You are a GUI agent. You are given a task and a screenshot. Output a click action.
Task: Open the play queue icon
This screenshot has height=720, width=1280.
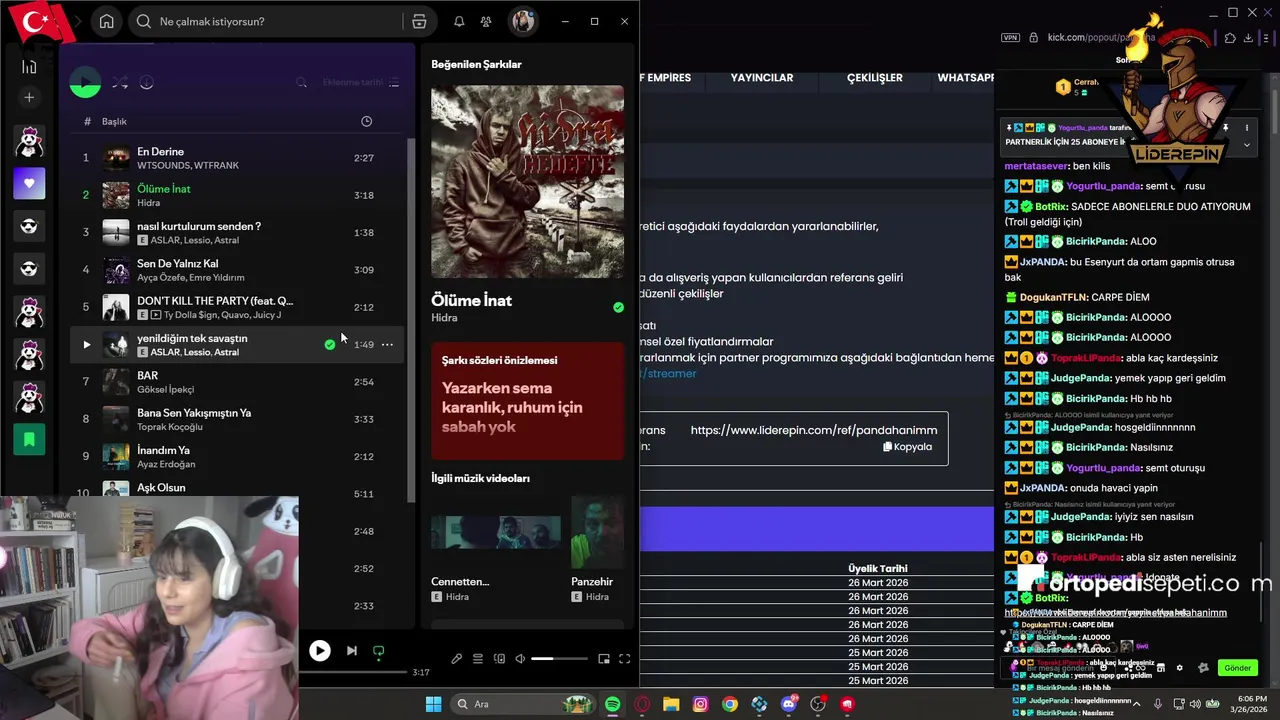point(478,659)
